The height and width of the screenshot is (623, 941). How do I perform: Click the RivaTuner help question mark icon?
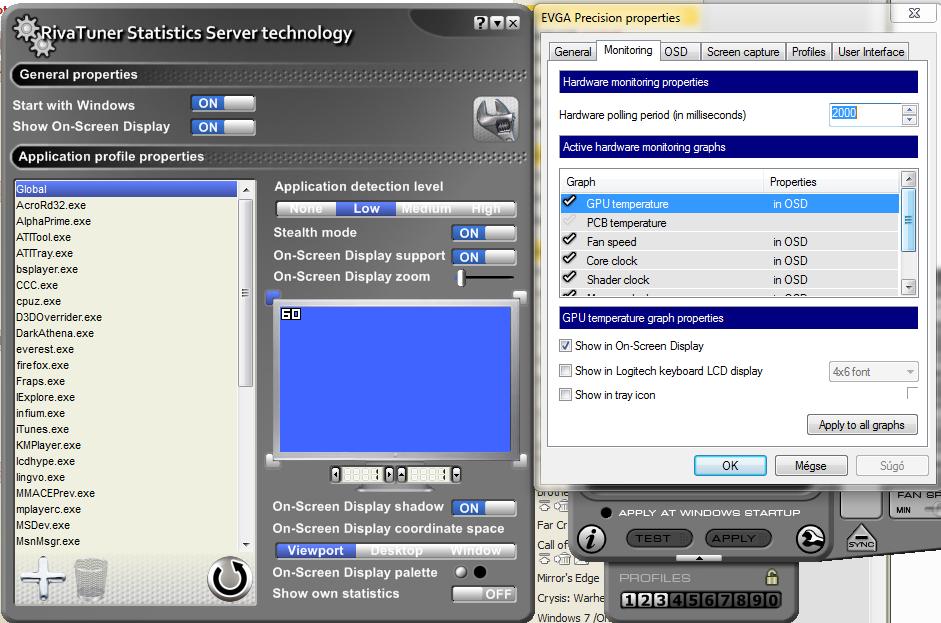click(x=481, y=23)
